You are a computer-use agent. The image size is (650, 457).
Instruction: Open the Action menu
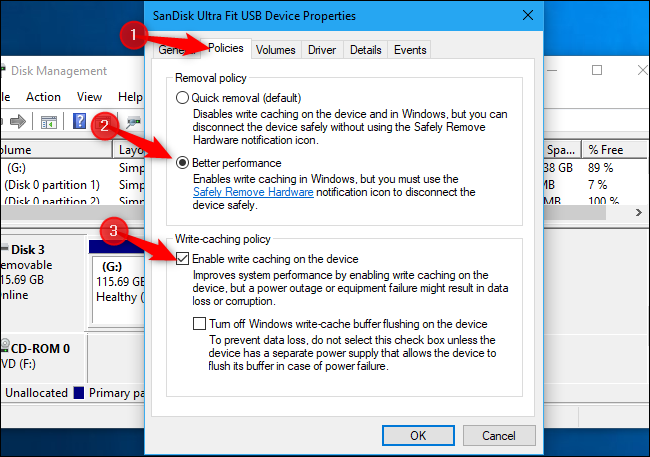(44, 97)
